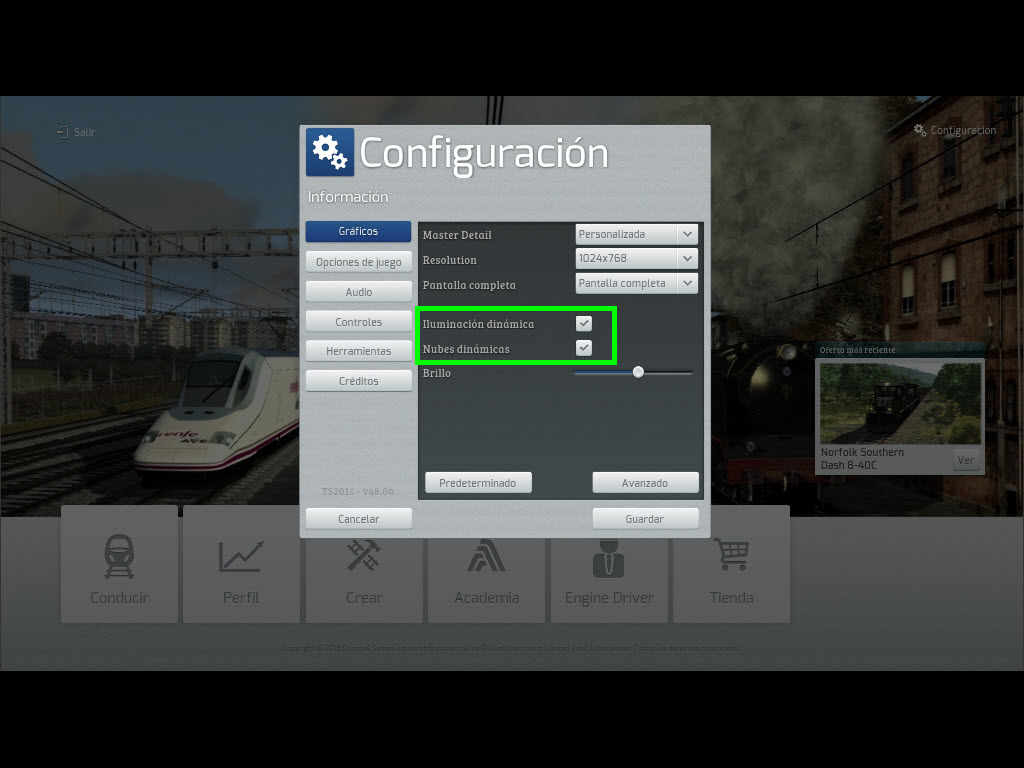This screenshot has width=1024, height=768.
Task: Select the Opciones de juego tab
Action: click(x=358, y=262)
